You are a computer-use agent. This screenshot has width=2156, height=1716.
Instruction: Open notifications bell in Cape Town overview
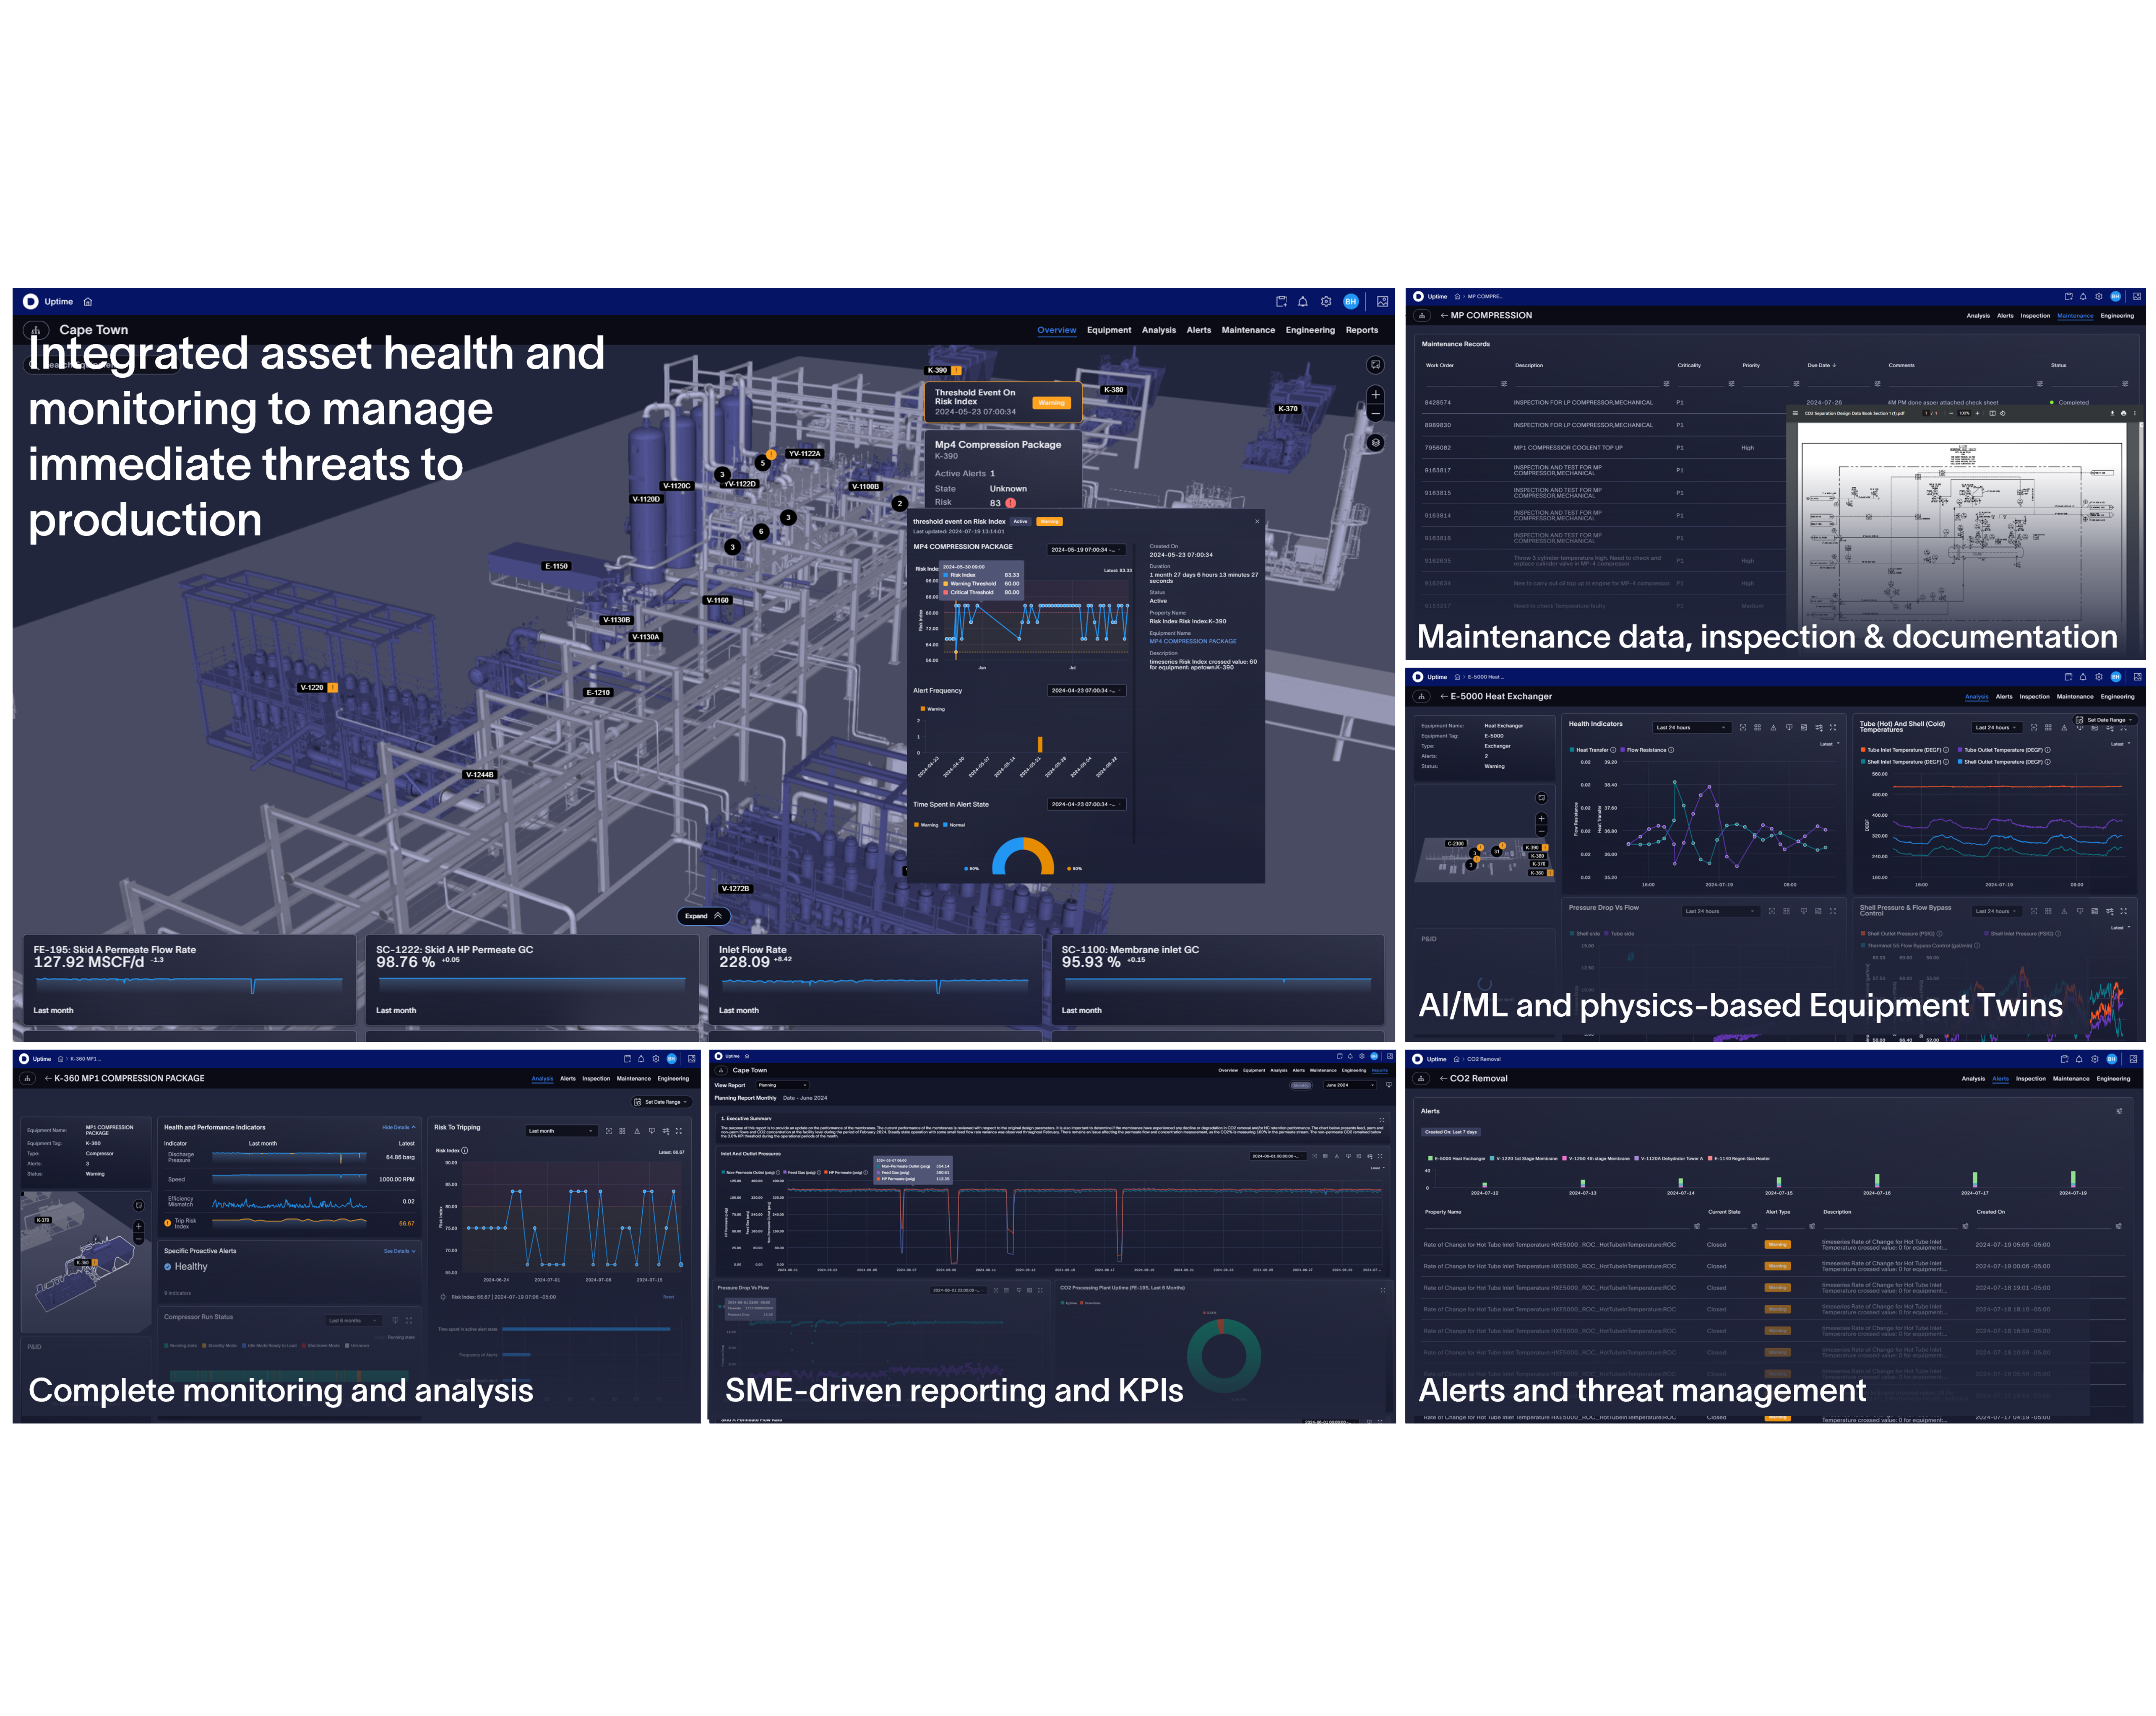[1302, 301]
